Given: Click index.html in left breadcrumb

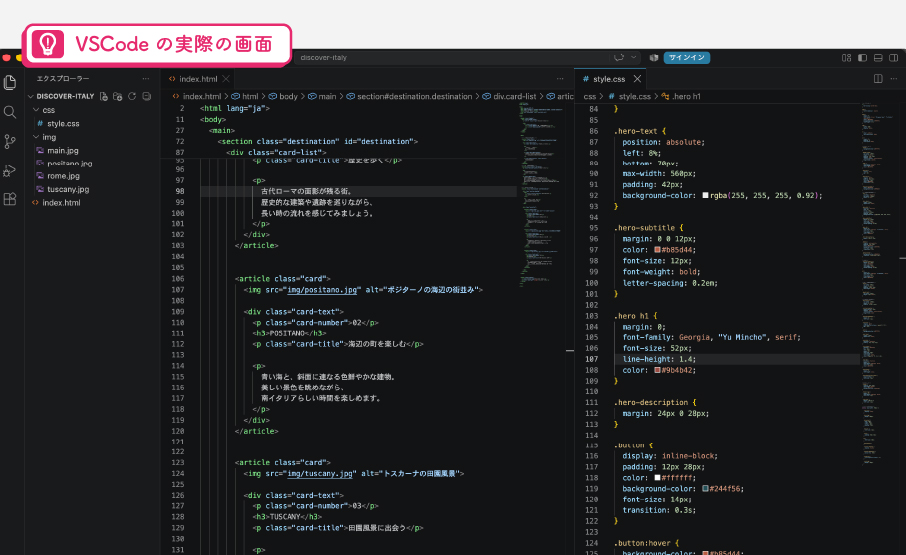Looking at the screenshot, I should pyautogui.click(x=202, y=96).
